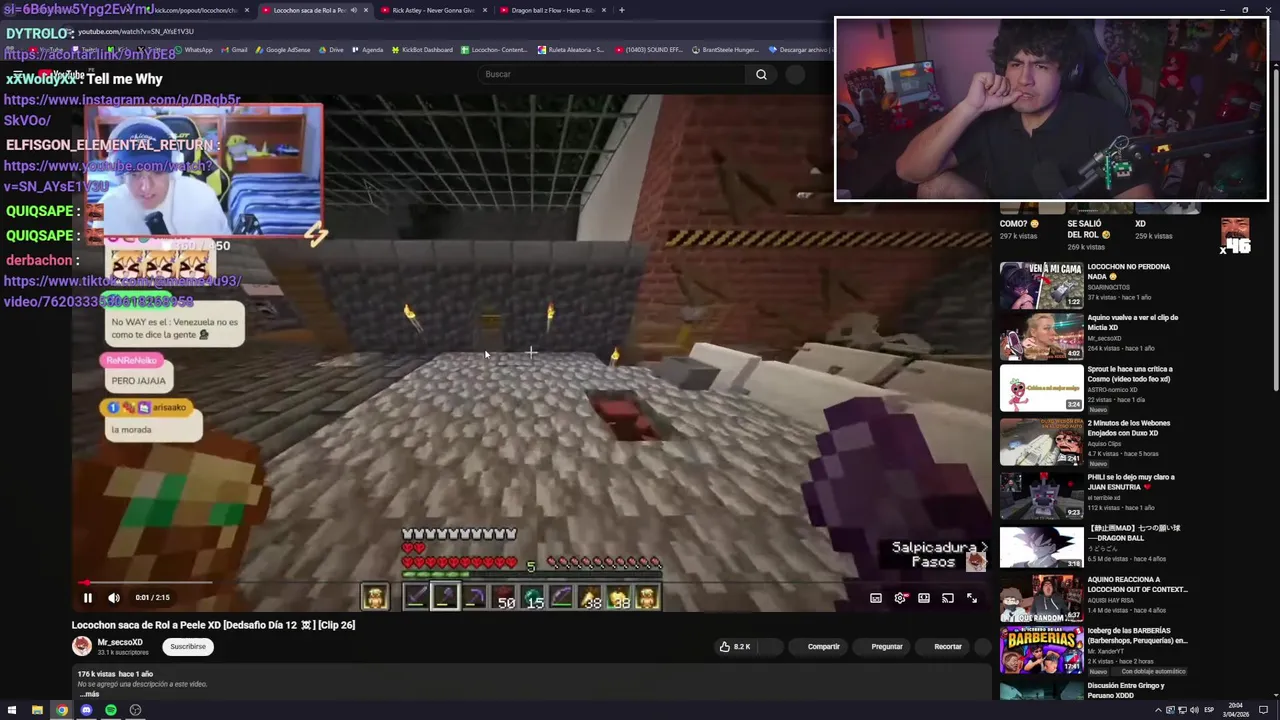
Task: Focus the Buscar search field
Action: [x=612, y=74]
